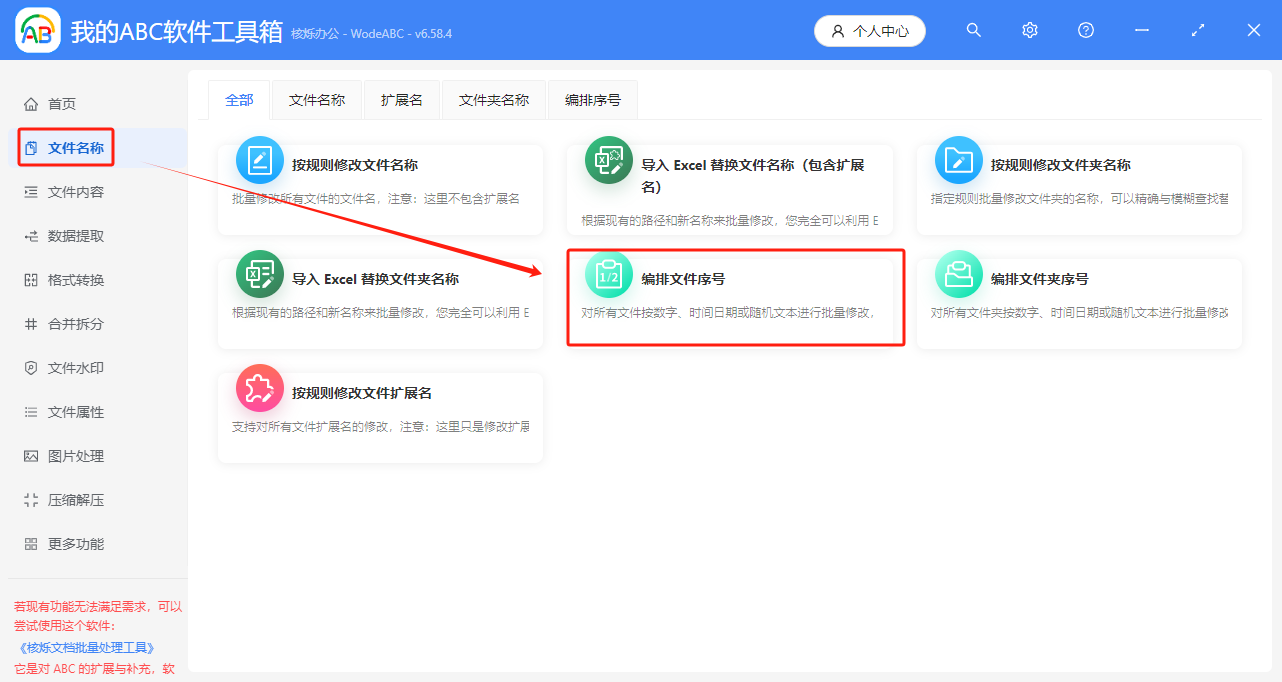This screenshot has width=1282, height=682.
Task: Open the 文件水印 section
Action: point(64,367)
